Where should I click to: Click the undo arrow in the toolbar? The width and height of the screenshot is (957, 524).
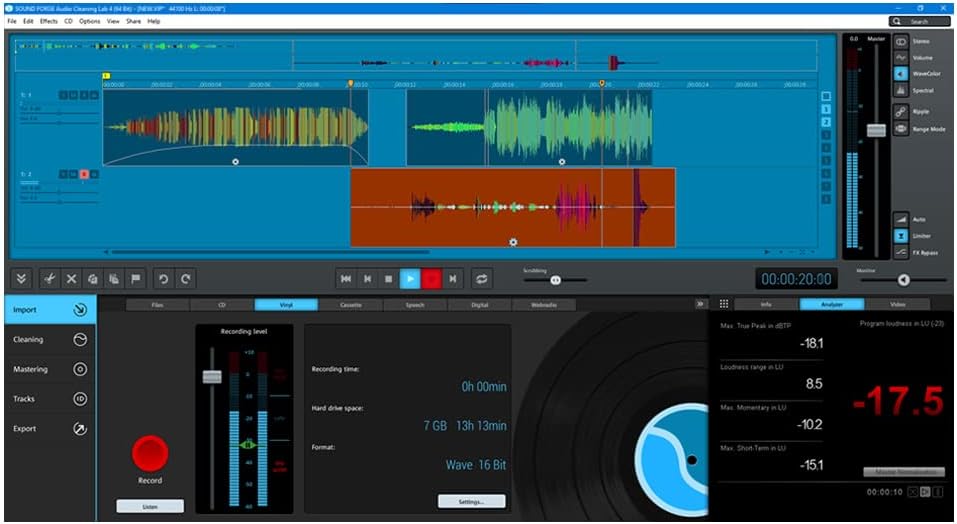[x=164, y=279]
